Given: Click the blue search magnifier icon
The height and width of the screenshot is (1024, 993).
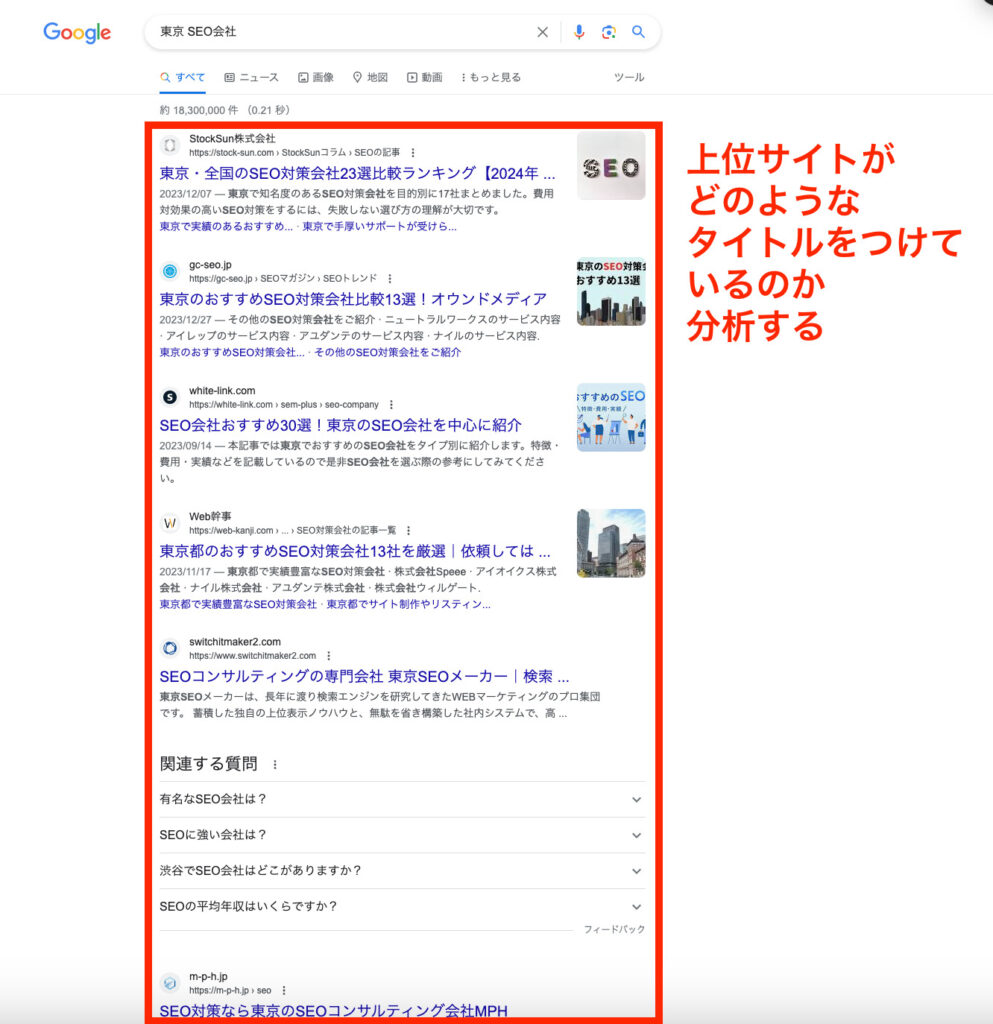Looking at the screenshot, I should 639,32.
